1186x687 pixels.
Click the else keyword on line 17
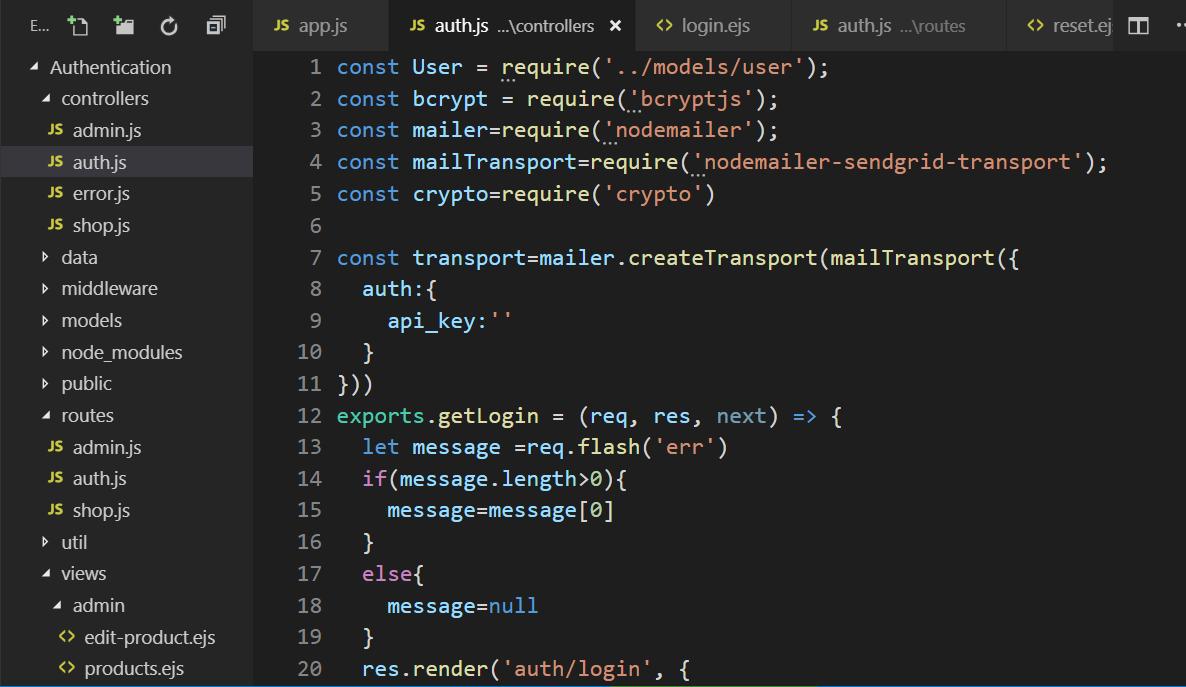point(387,574)
